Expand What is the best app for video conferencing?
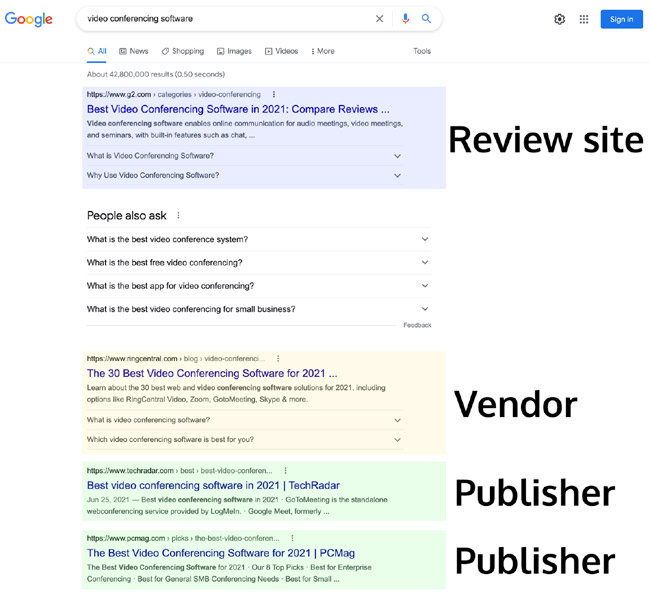This screenshot has width=650, height=593. click(x=259, y=286)
